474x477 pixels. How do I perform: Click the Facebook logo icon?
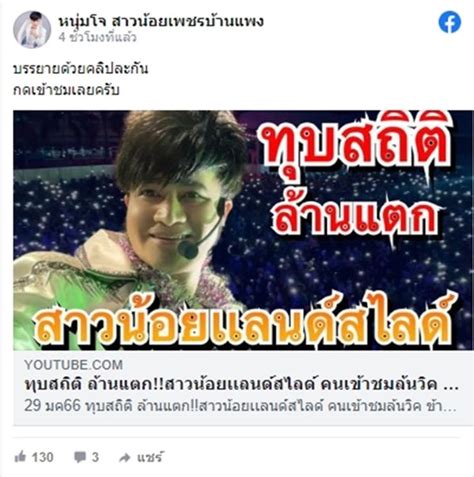click(x=450, y=22)
